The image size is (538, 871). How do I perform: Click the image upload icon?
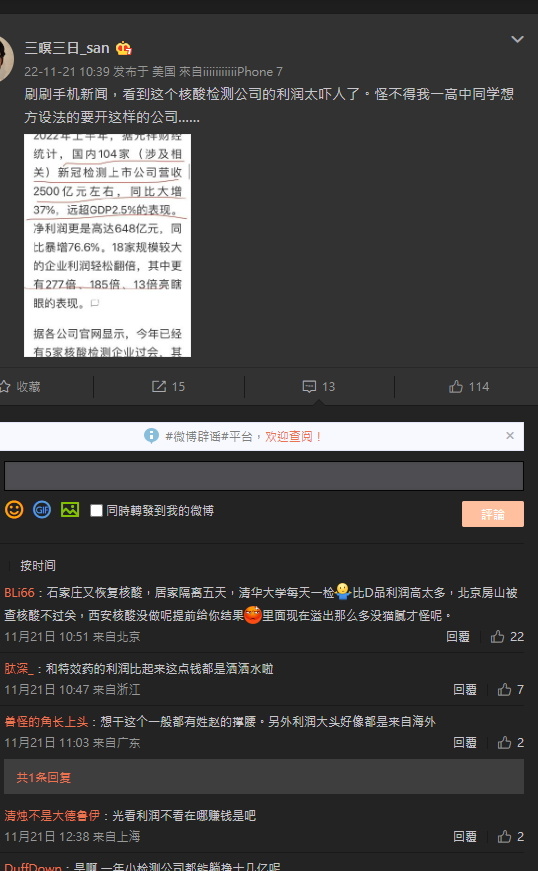click(70, 510)
